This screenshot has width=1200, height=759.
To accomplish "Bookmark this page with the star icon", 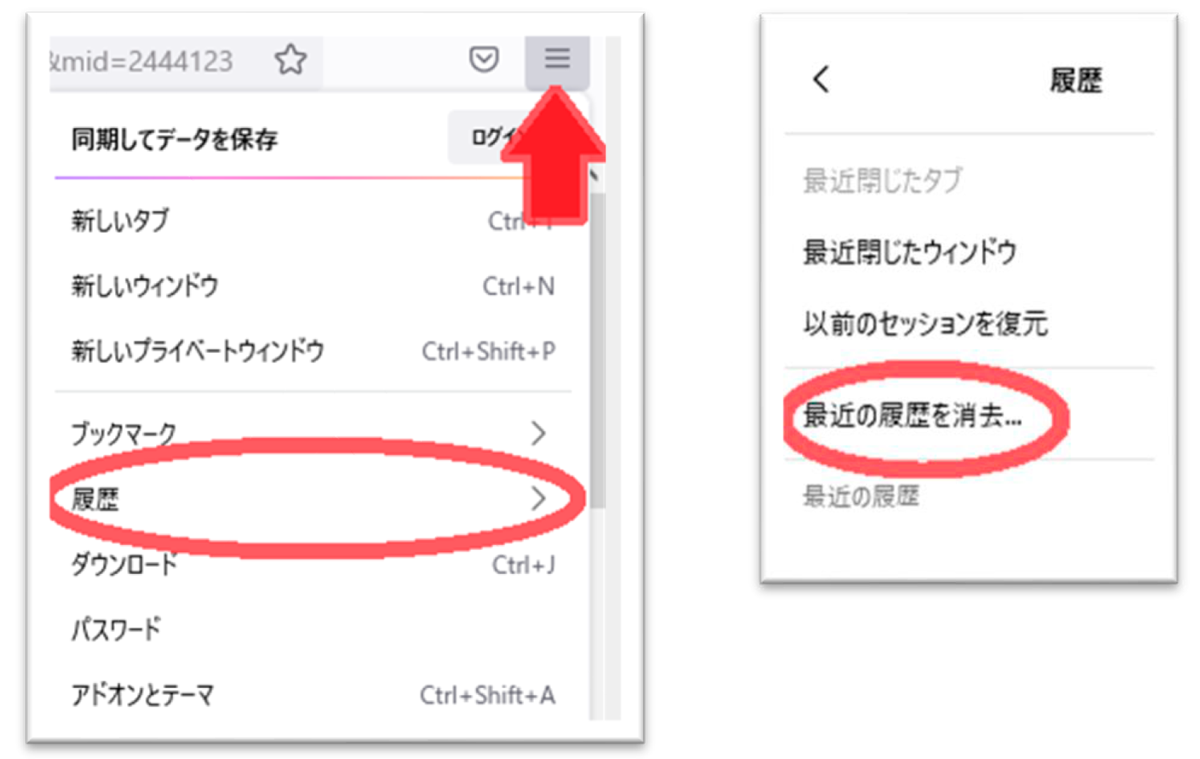I will pos(290,61).
